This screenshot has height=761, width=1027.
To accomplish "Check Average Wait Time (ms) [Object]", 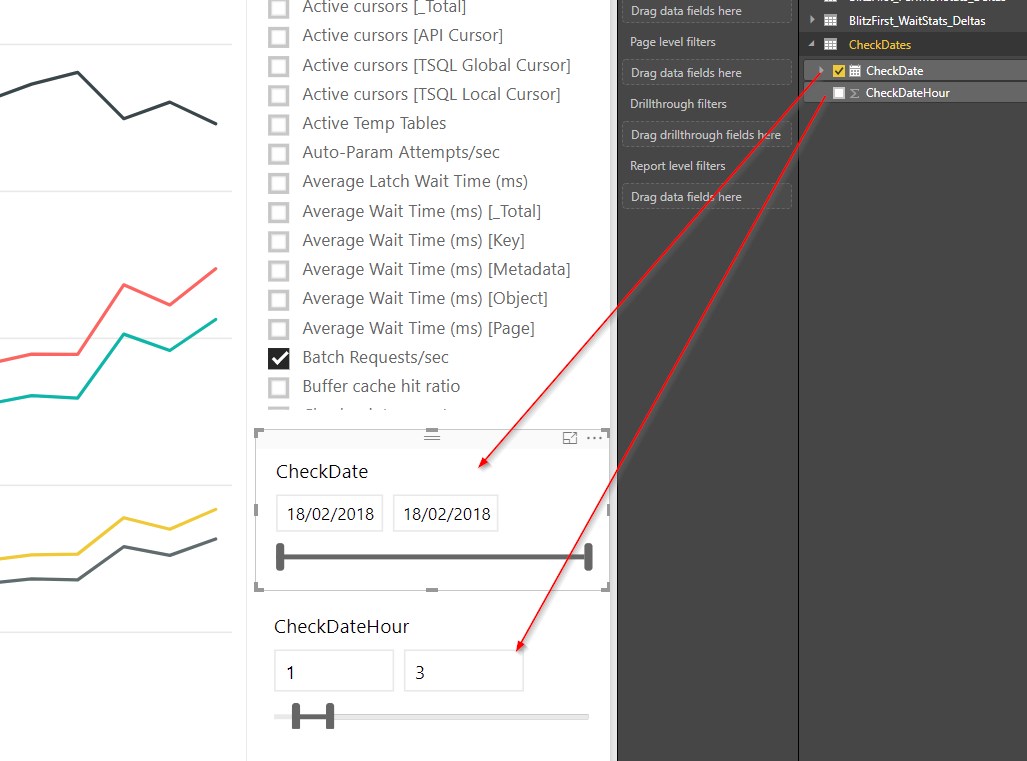I will coord(279,299).
